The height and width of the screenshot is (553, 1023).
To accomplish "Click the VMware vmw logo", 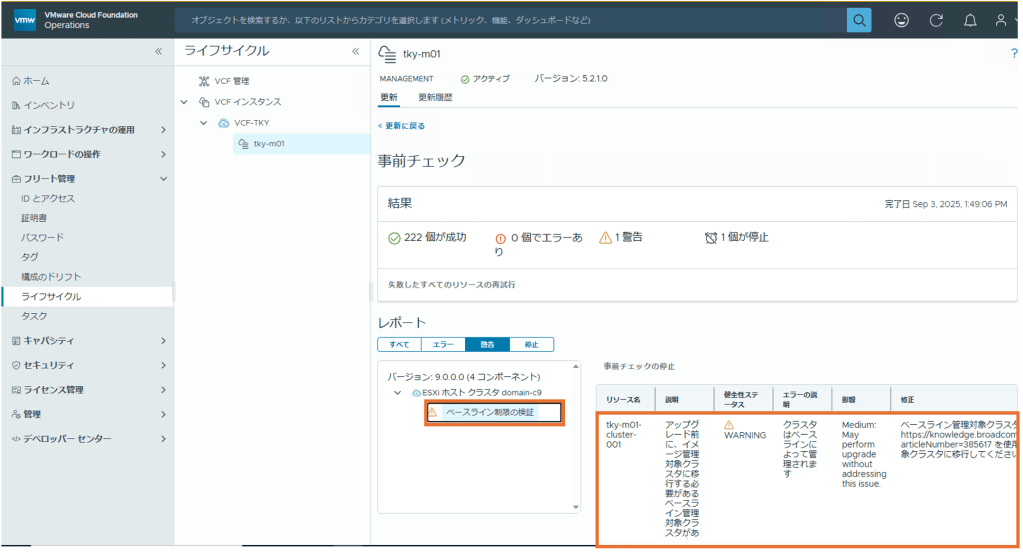I will (x=25, y=20).
